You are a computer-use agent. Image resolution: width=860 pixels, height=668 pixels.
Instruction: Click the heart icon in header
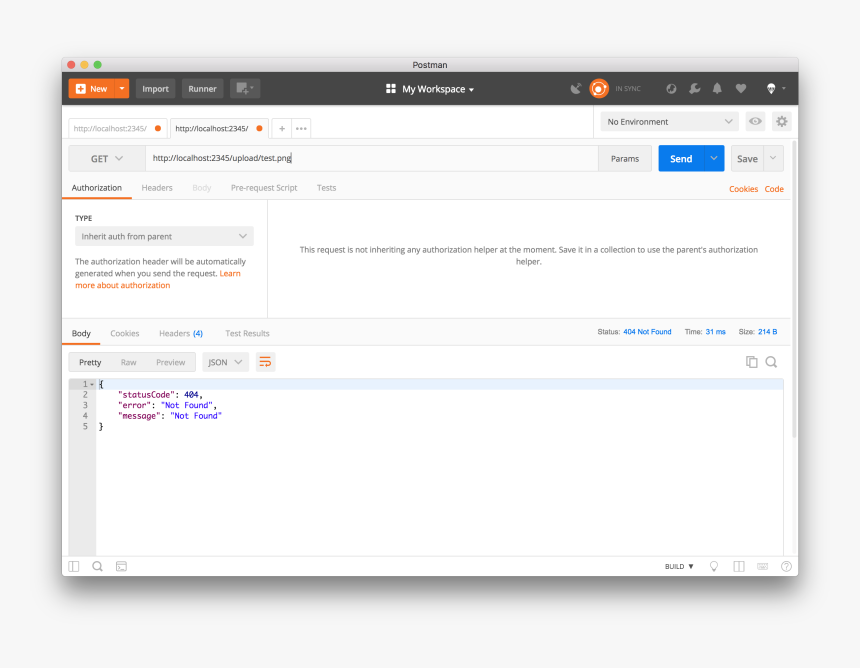741,89
